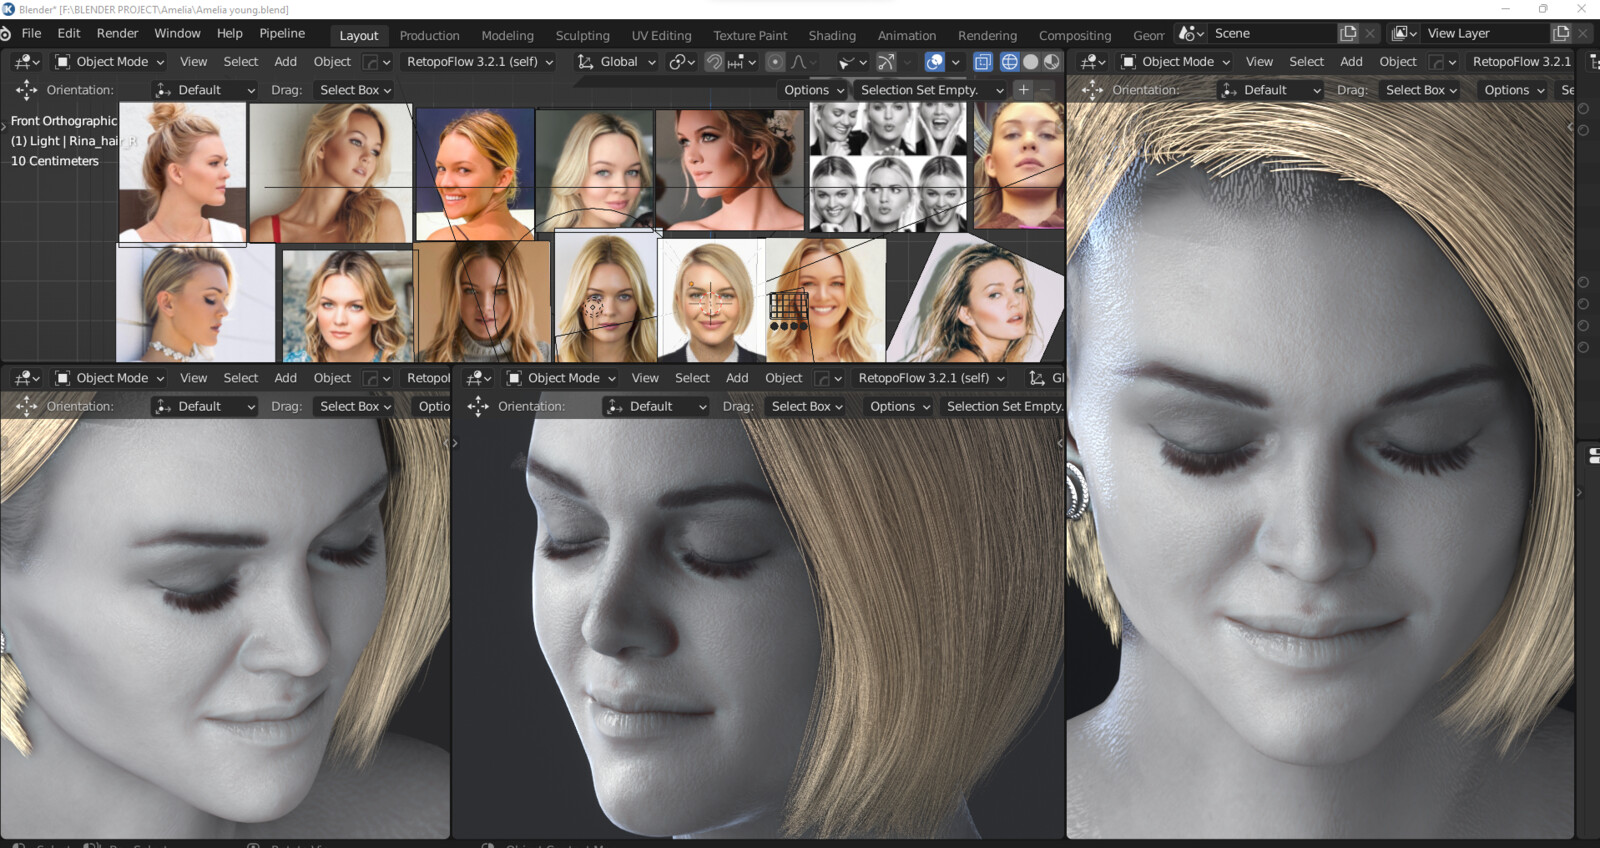Browse scenes via Scene icon
Screen dimensions: 1600x848
click(1190, 33)
